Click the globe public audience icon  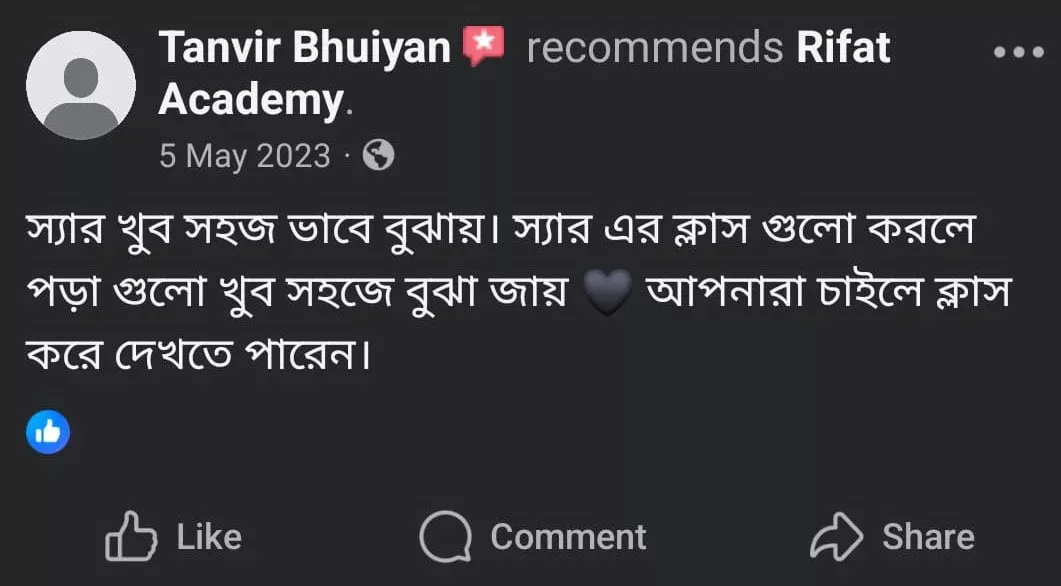(378, 155)
